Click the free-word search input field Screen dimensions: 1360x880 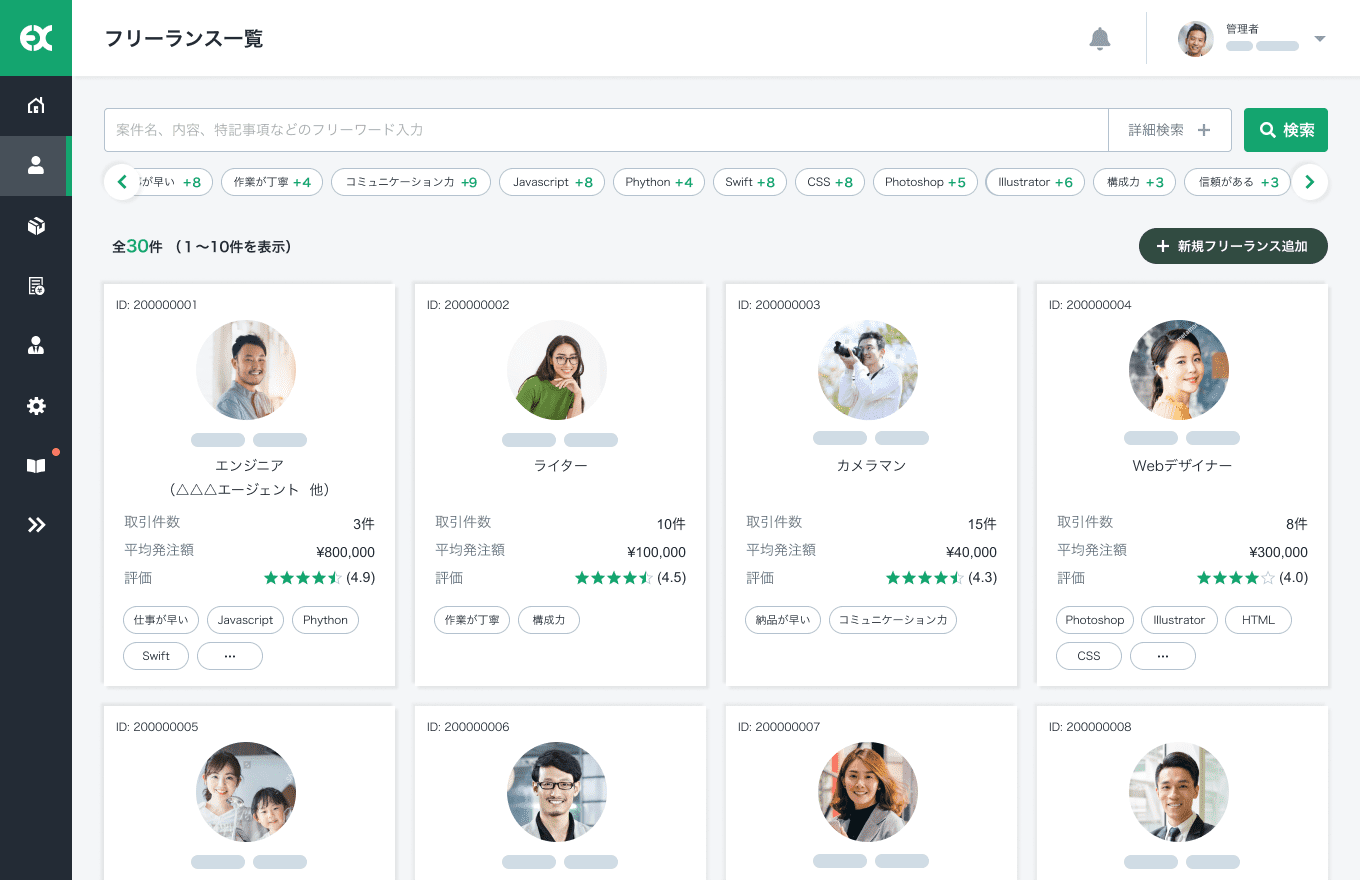click(x=605, y=130)
